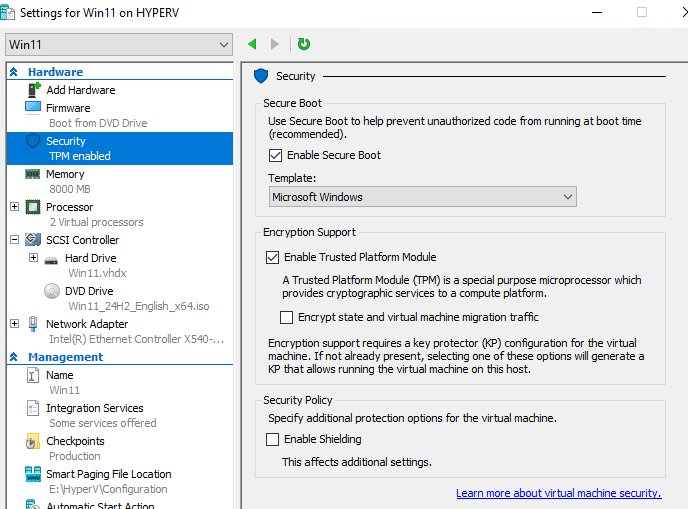Screen dimensions: 688x509
Task: Click the Add Hardware icon
Action: pos(34,90)
